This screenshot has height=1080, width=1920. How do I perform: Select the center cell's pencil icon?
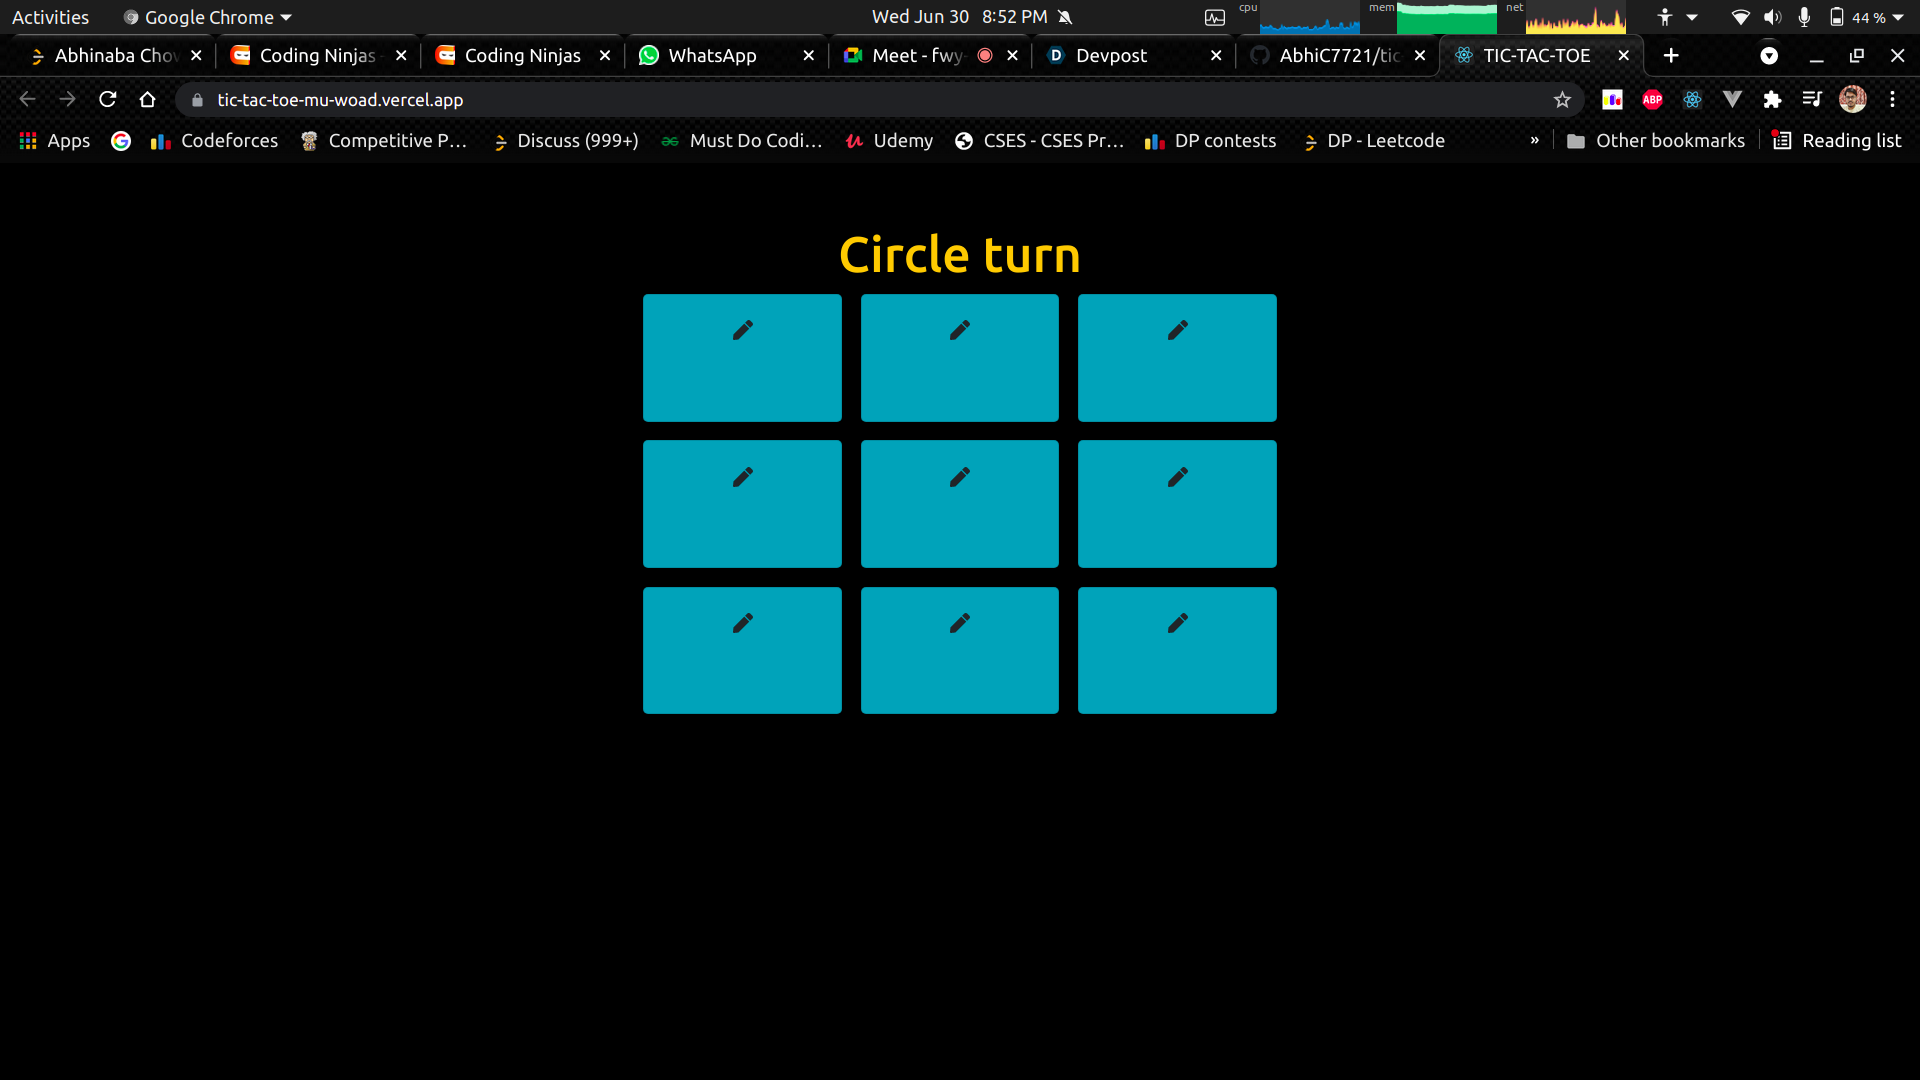coord(959,477)
